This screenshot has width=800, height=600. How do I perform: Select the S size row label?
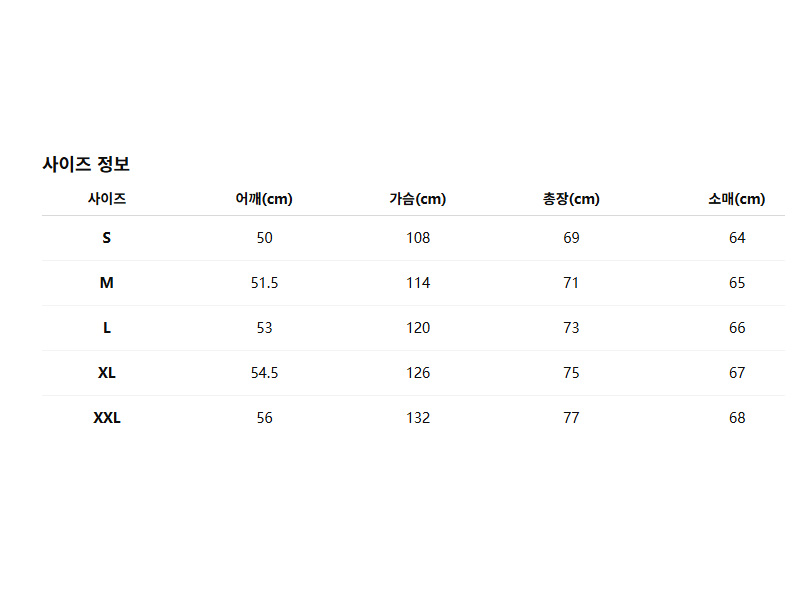click(x=107, y=238)
